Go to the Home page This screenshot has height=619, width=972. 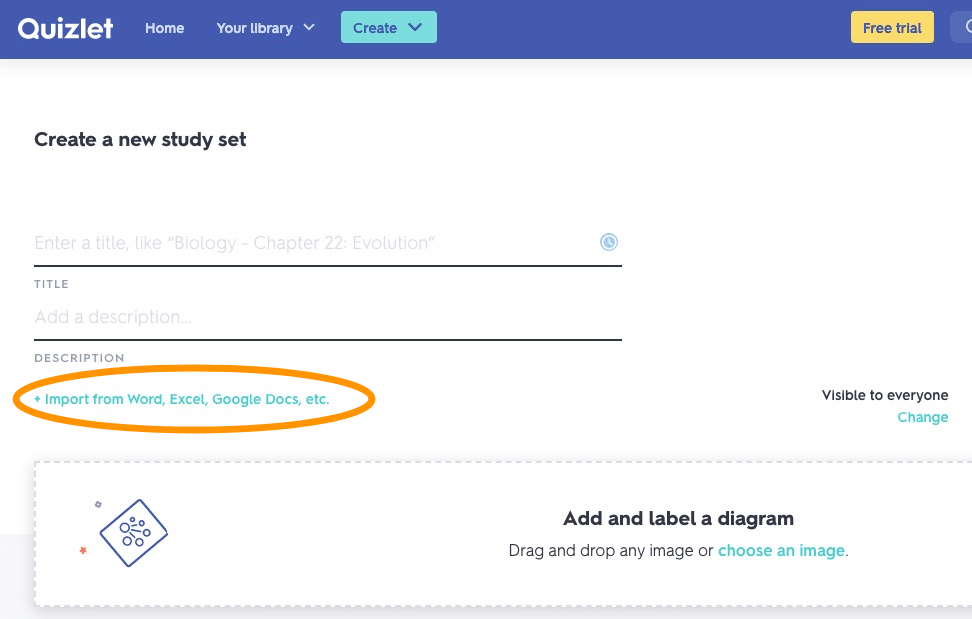click(164, 28)
